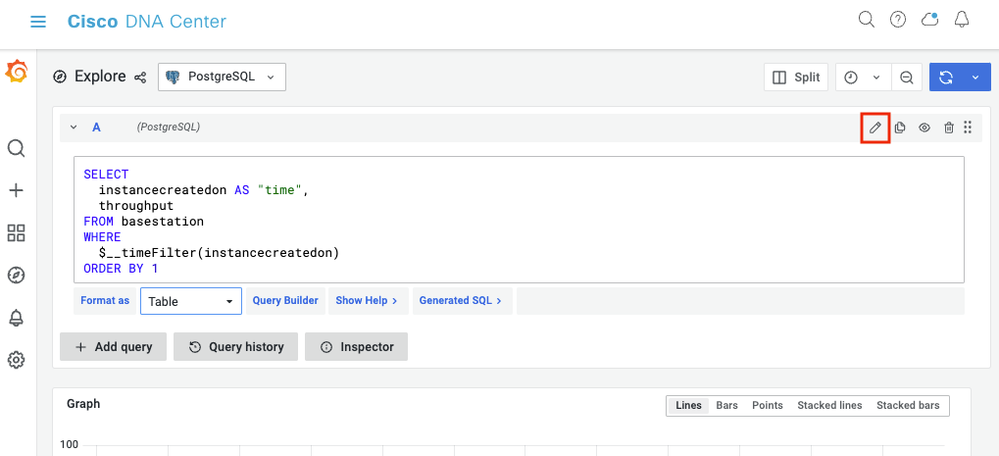The height and width of the screenshot is (456, 999).
Task: Open the PostgreSQL data source dropdown
Action: click(222, 77)
